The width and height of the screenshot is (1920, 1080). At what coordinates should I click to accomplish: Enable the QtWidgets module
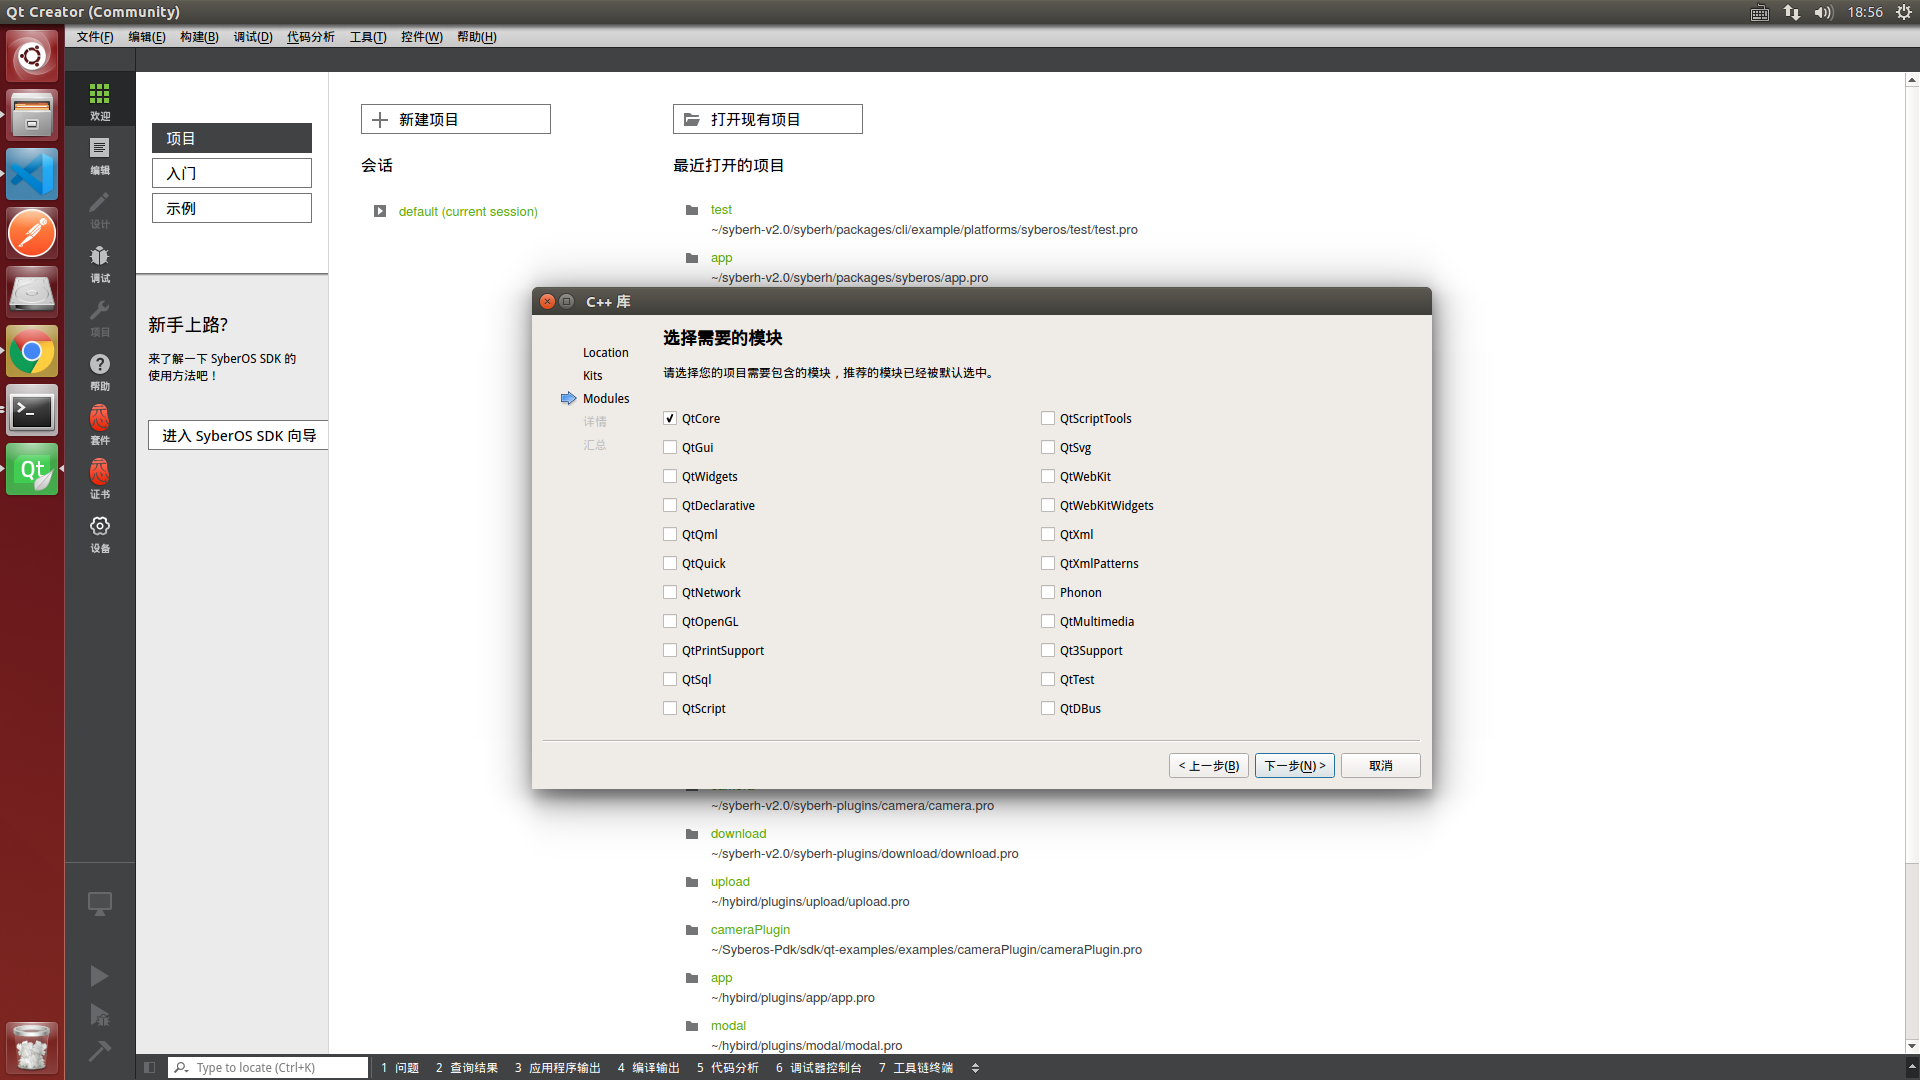670,476
